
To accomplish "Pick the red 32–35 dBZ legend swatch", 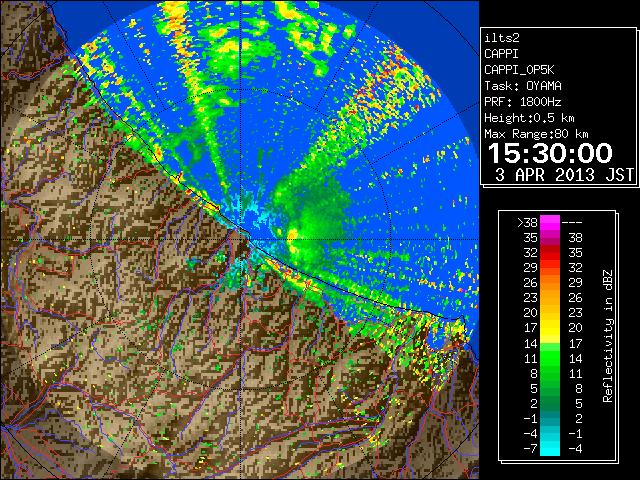I will pos(550,253).
